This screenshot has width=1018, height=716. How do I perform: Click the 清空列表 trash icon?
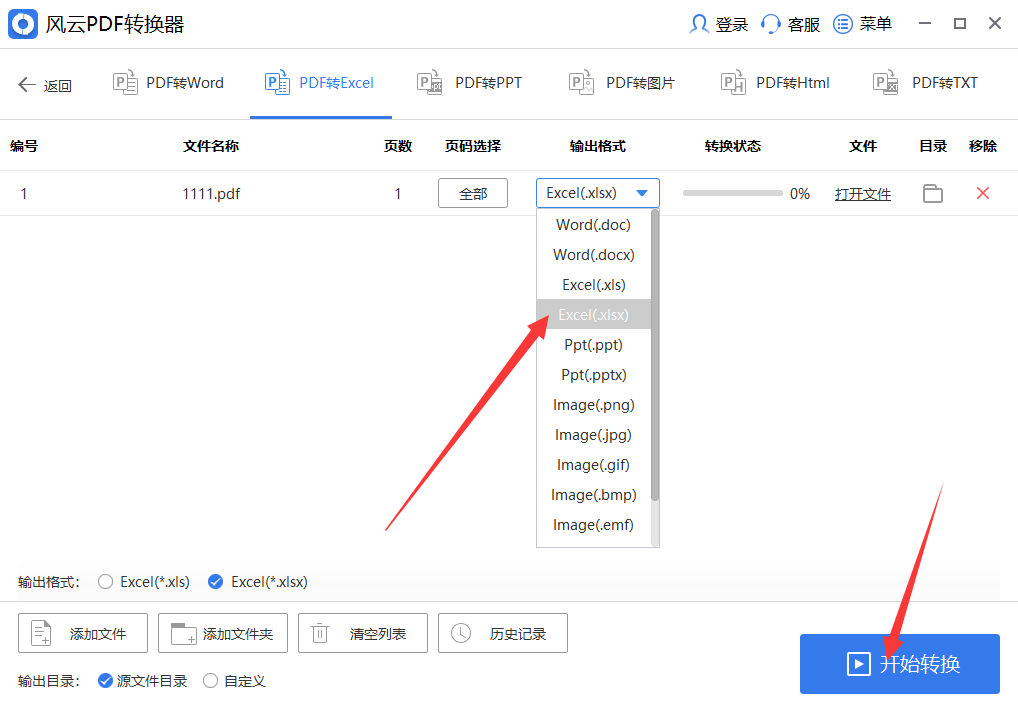320,633
